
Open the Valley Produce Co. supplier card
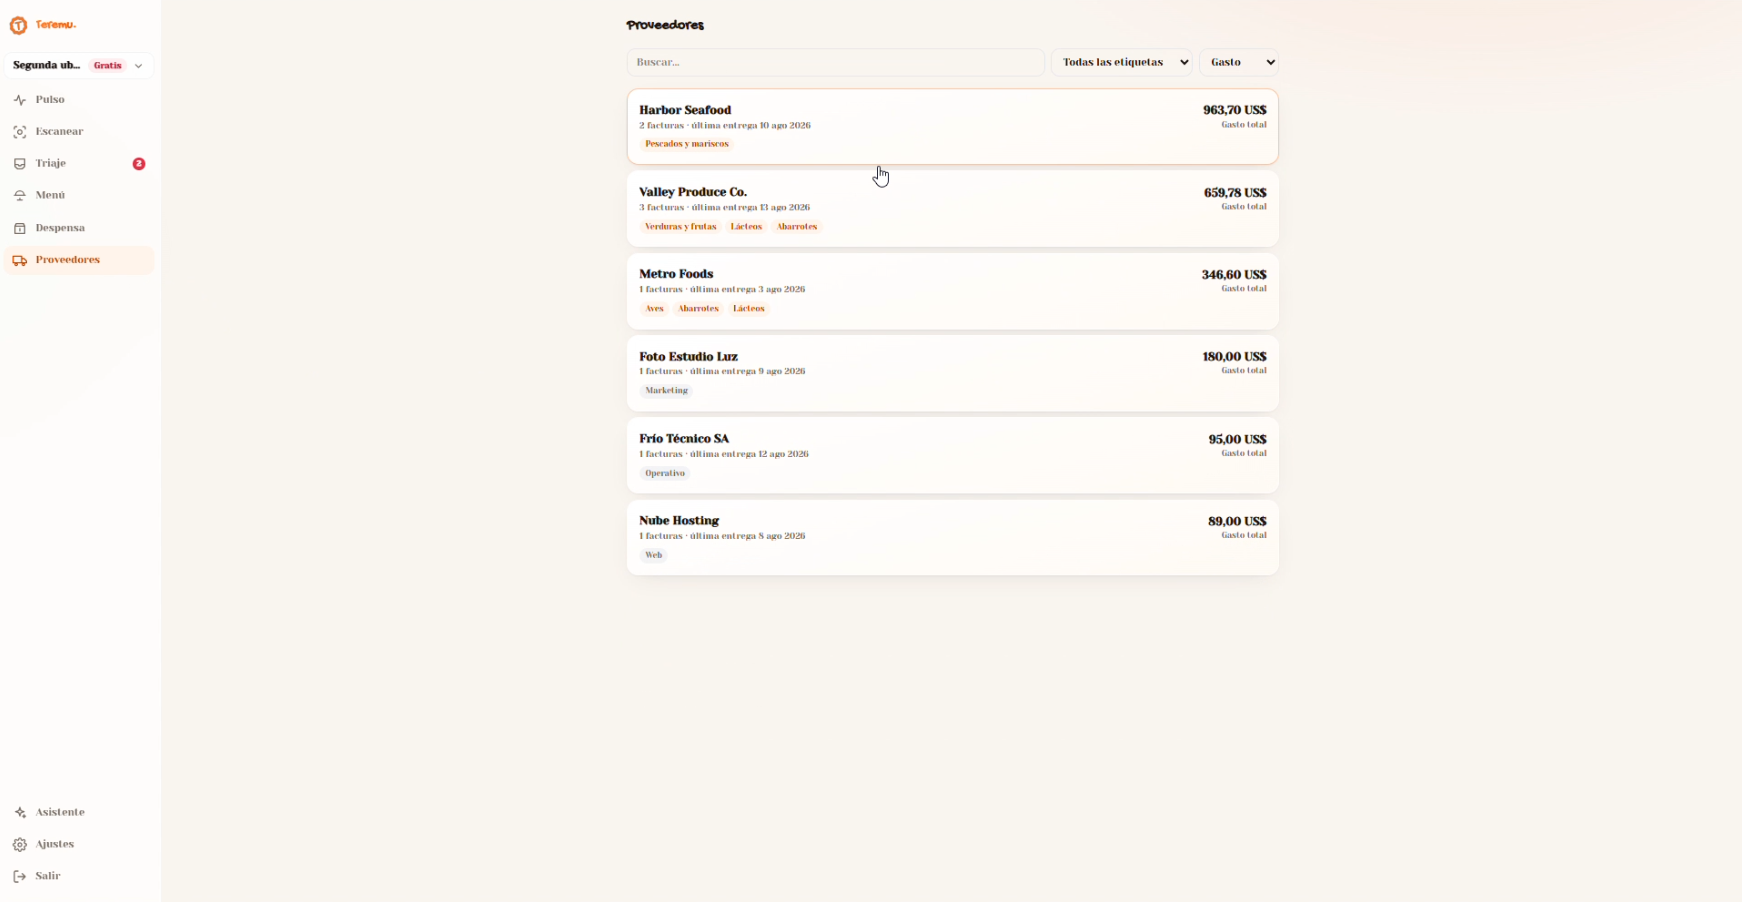pos(953,209)
